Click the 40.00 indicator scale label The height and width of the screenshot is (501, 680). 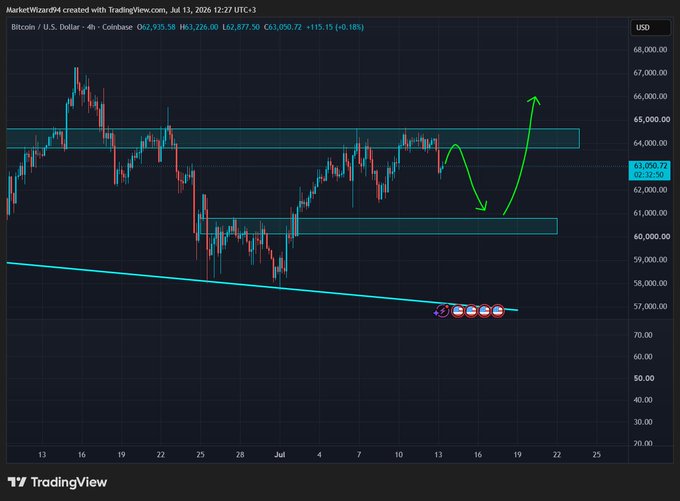click(x=643, y=400)
